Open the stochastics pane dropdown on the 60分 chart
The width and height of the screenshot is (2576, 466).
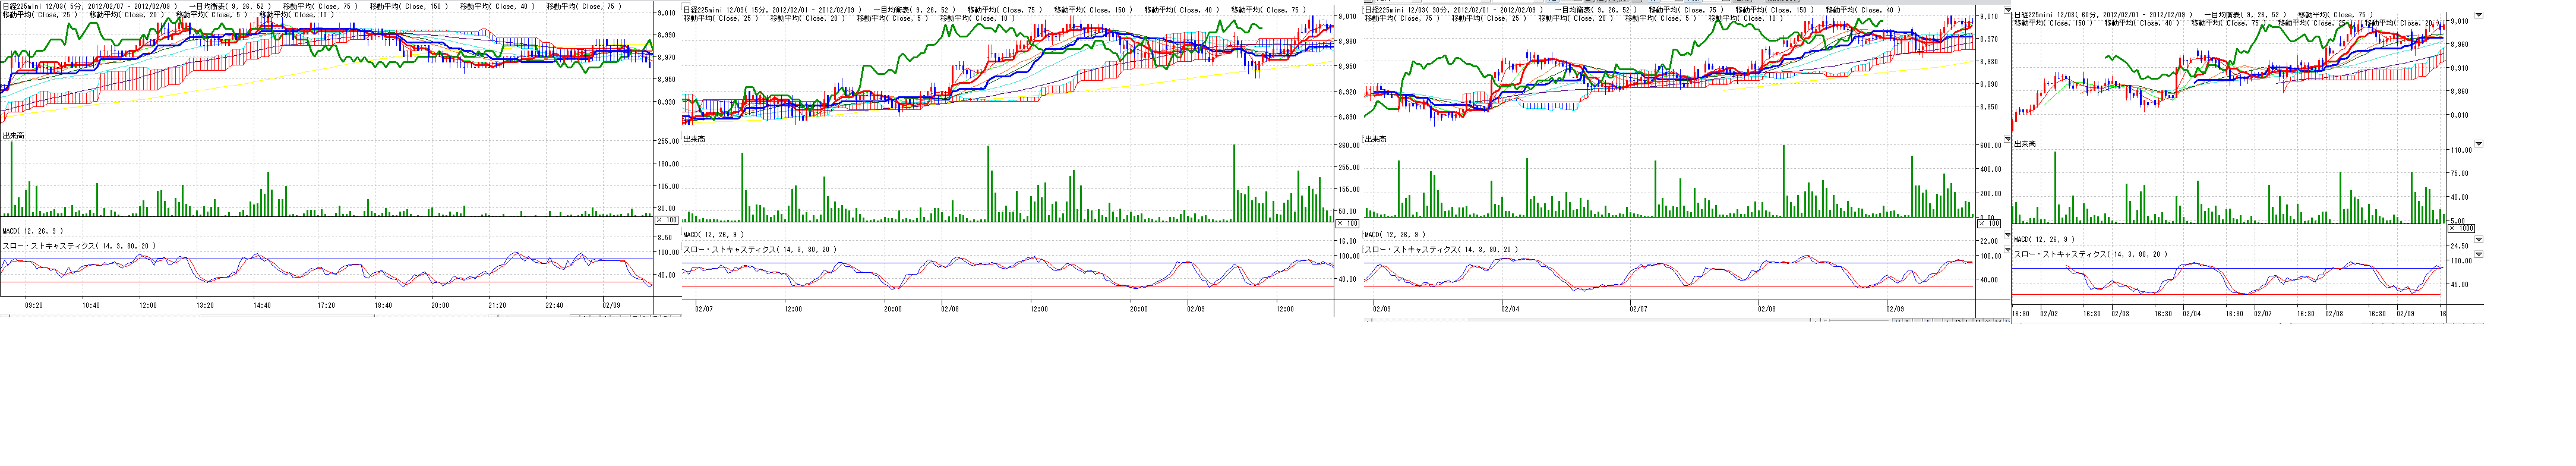click(2478, 254)
